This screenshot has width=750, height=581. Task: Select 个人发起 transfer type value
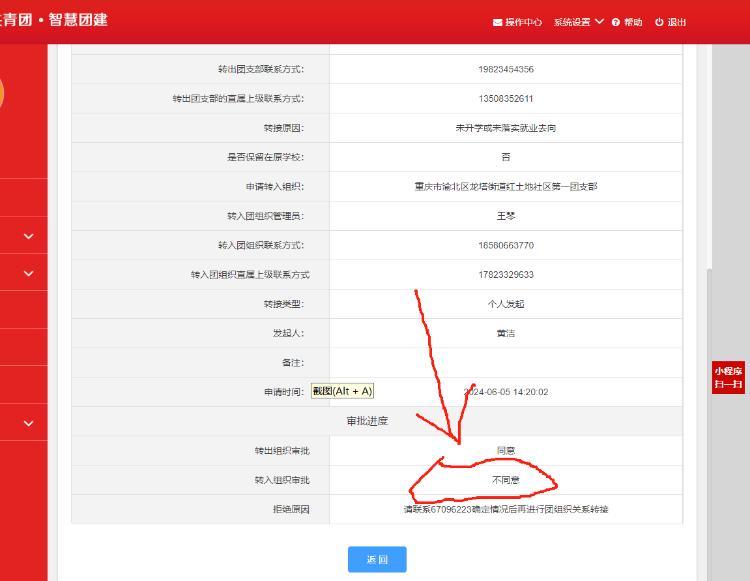[x=506, y=304]
